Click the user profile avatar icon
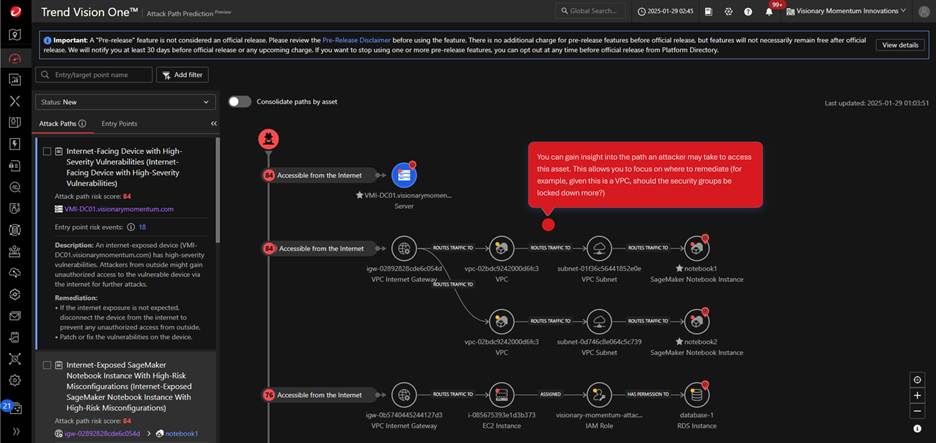Image resolution: width=936 pixels, height=443 pixels. [x=922, y=11]
